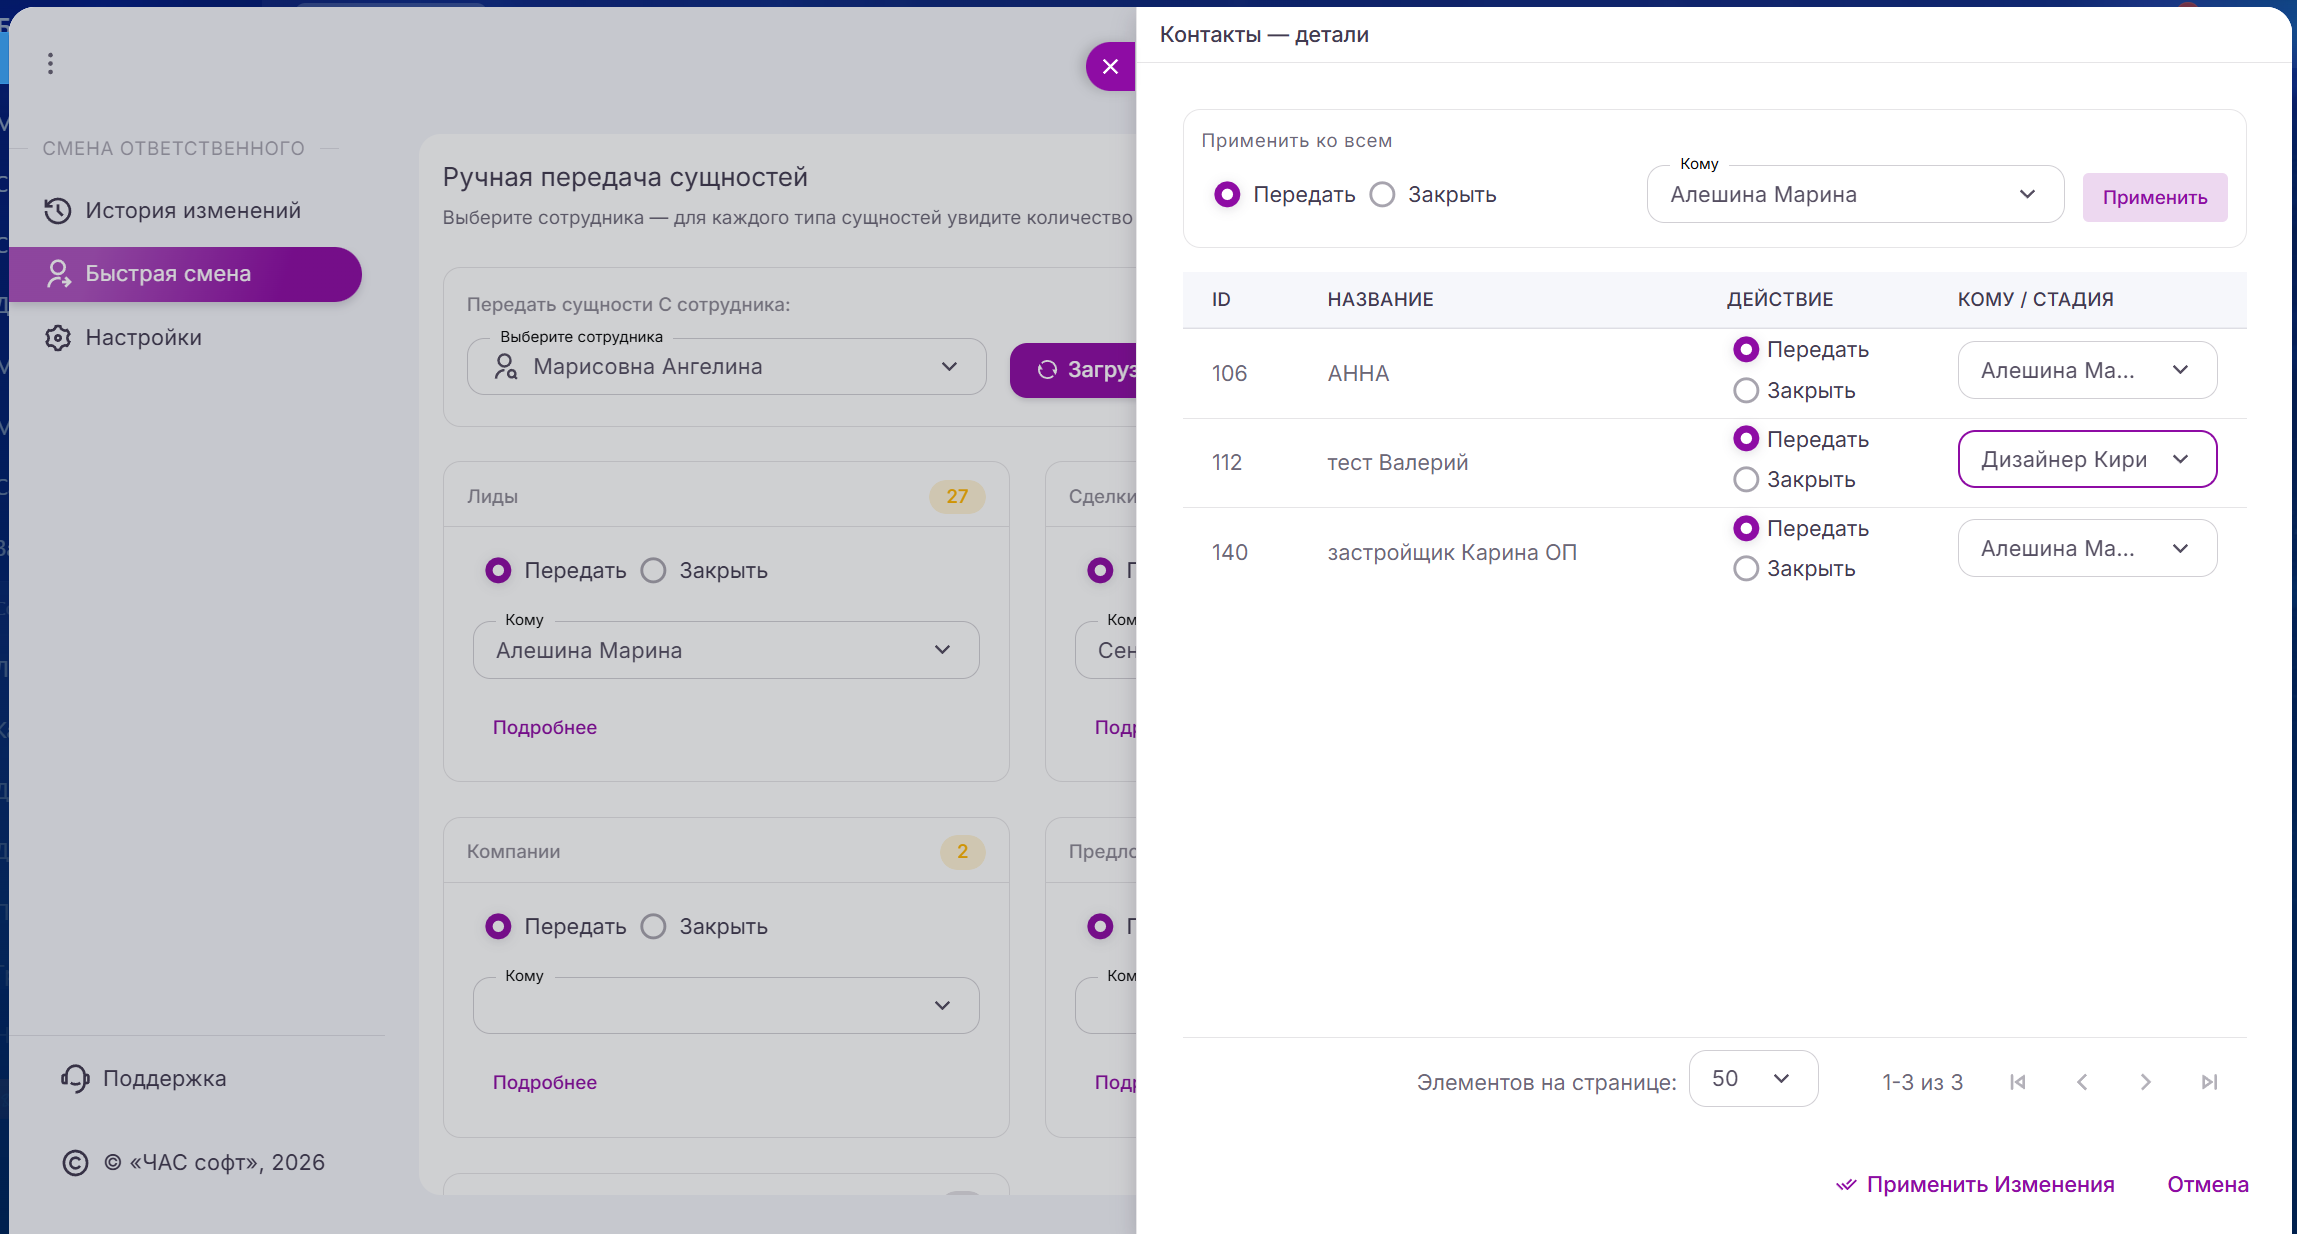Click the history clock icon in sidebar
This screenshot has height=1234, width=2297.
click(x=58, y=210)
